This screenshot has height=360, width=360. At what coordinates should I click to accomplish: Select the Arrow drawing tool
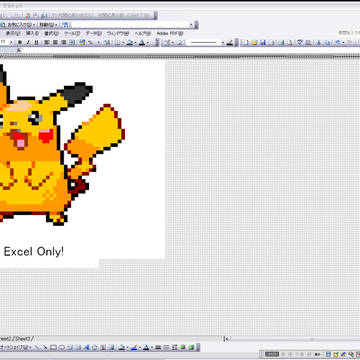(45, 347)
